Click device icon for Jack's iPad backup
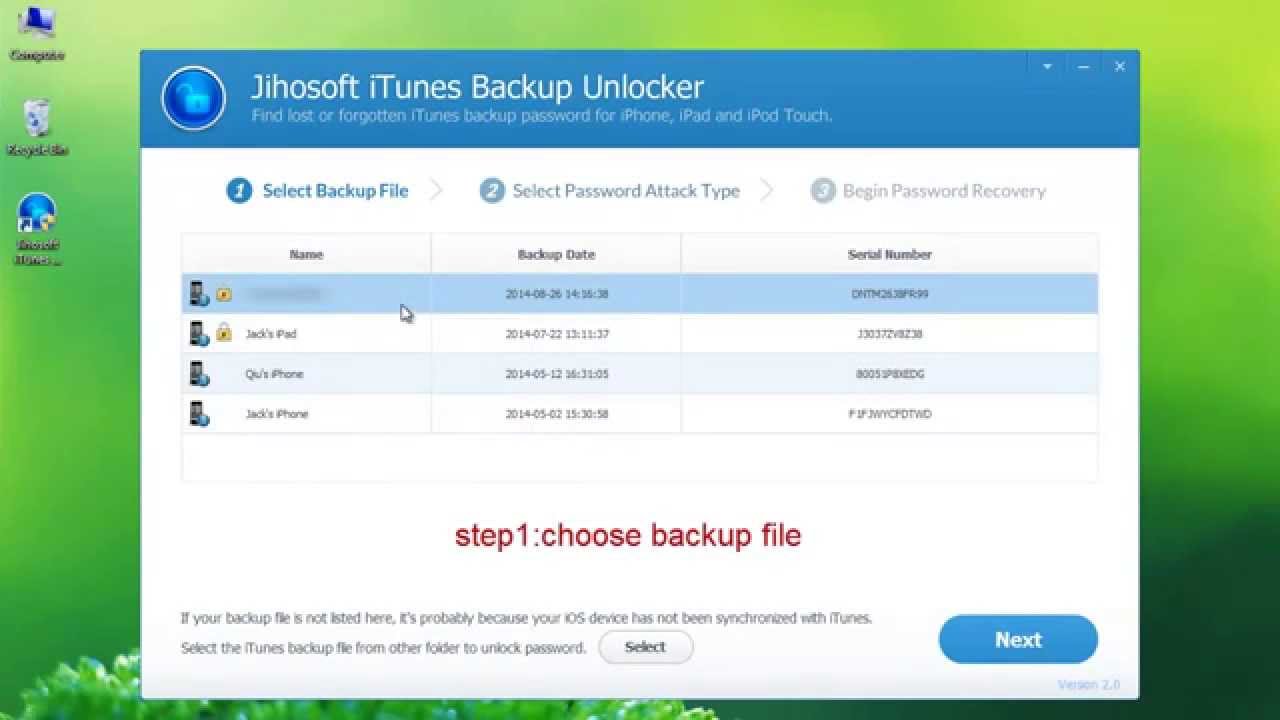 198,334
